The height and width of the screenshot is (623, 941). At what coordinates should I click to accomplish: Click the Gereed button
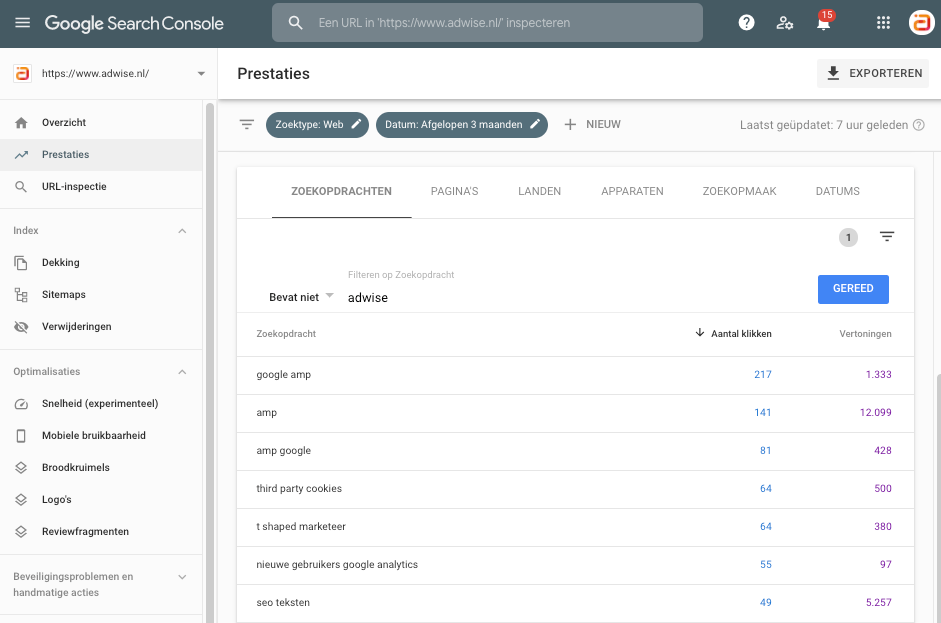[x=852, y=289]
